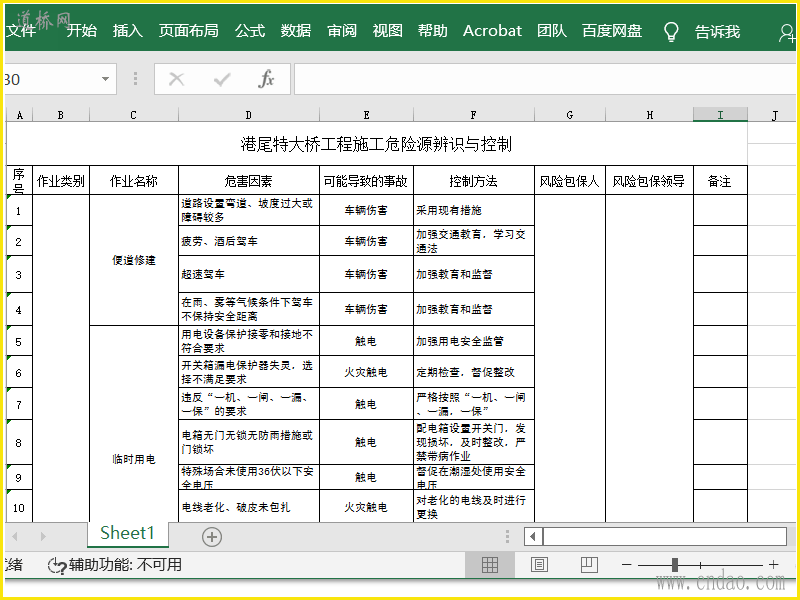This screenshot has height=600, width=800.
Task: Click the lightbulb Tell Me icon
Action: (x=671, y=32)
